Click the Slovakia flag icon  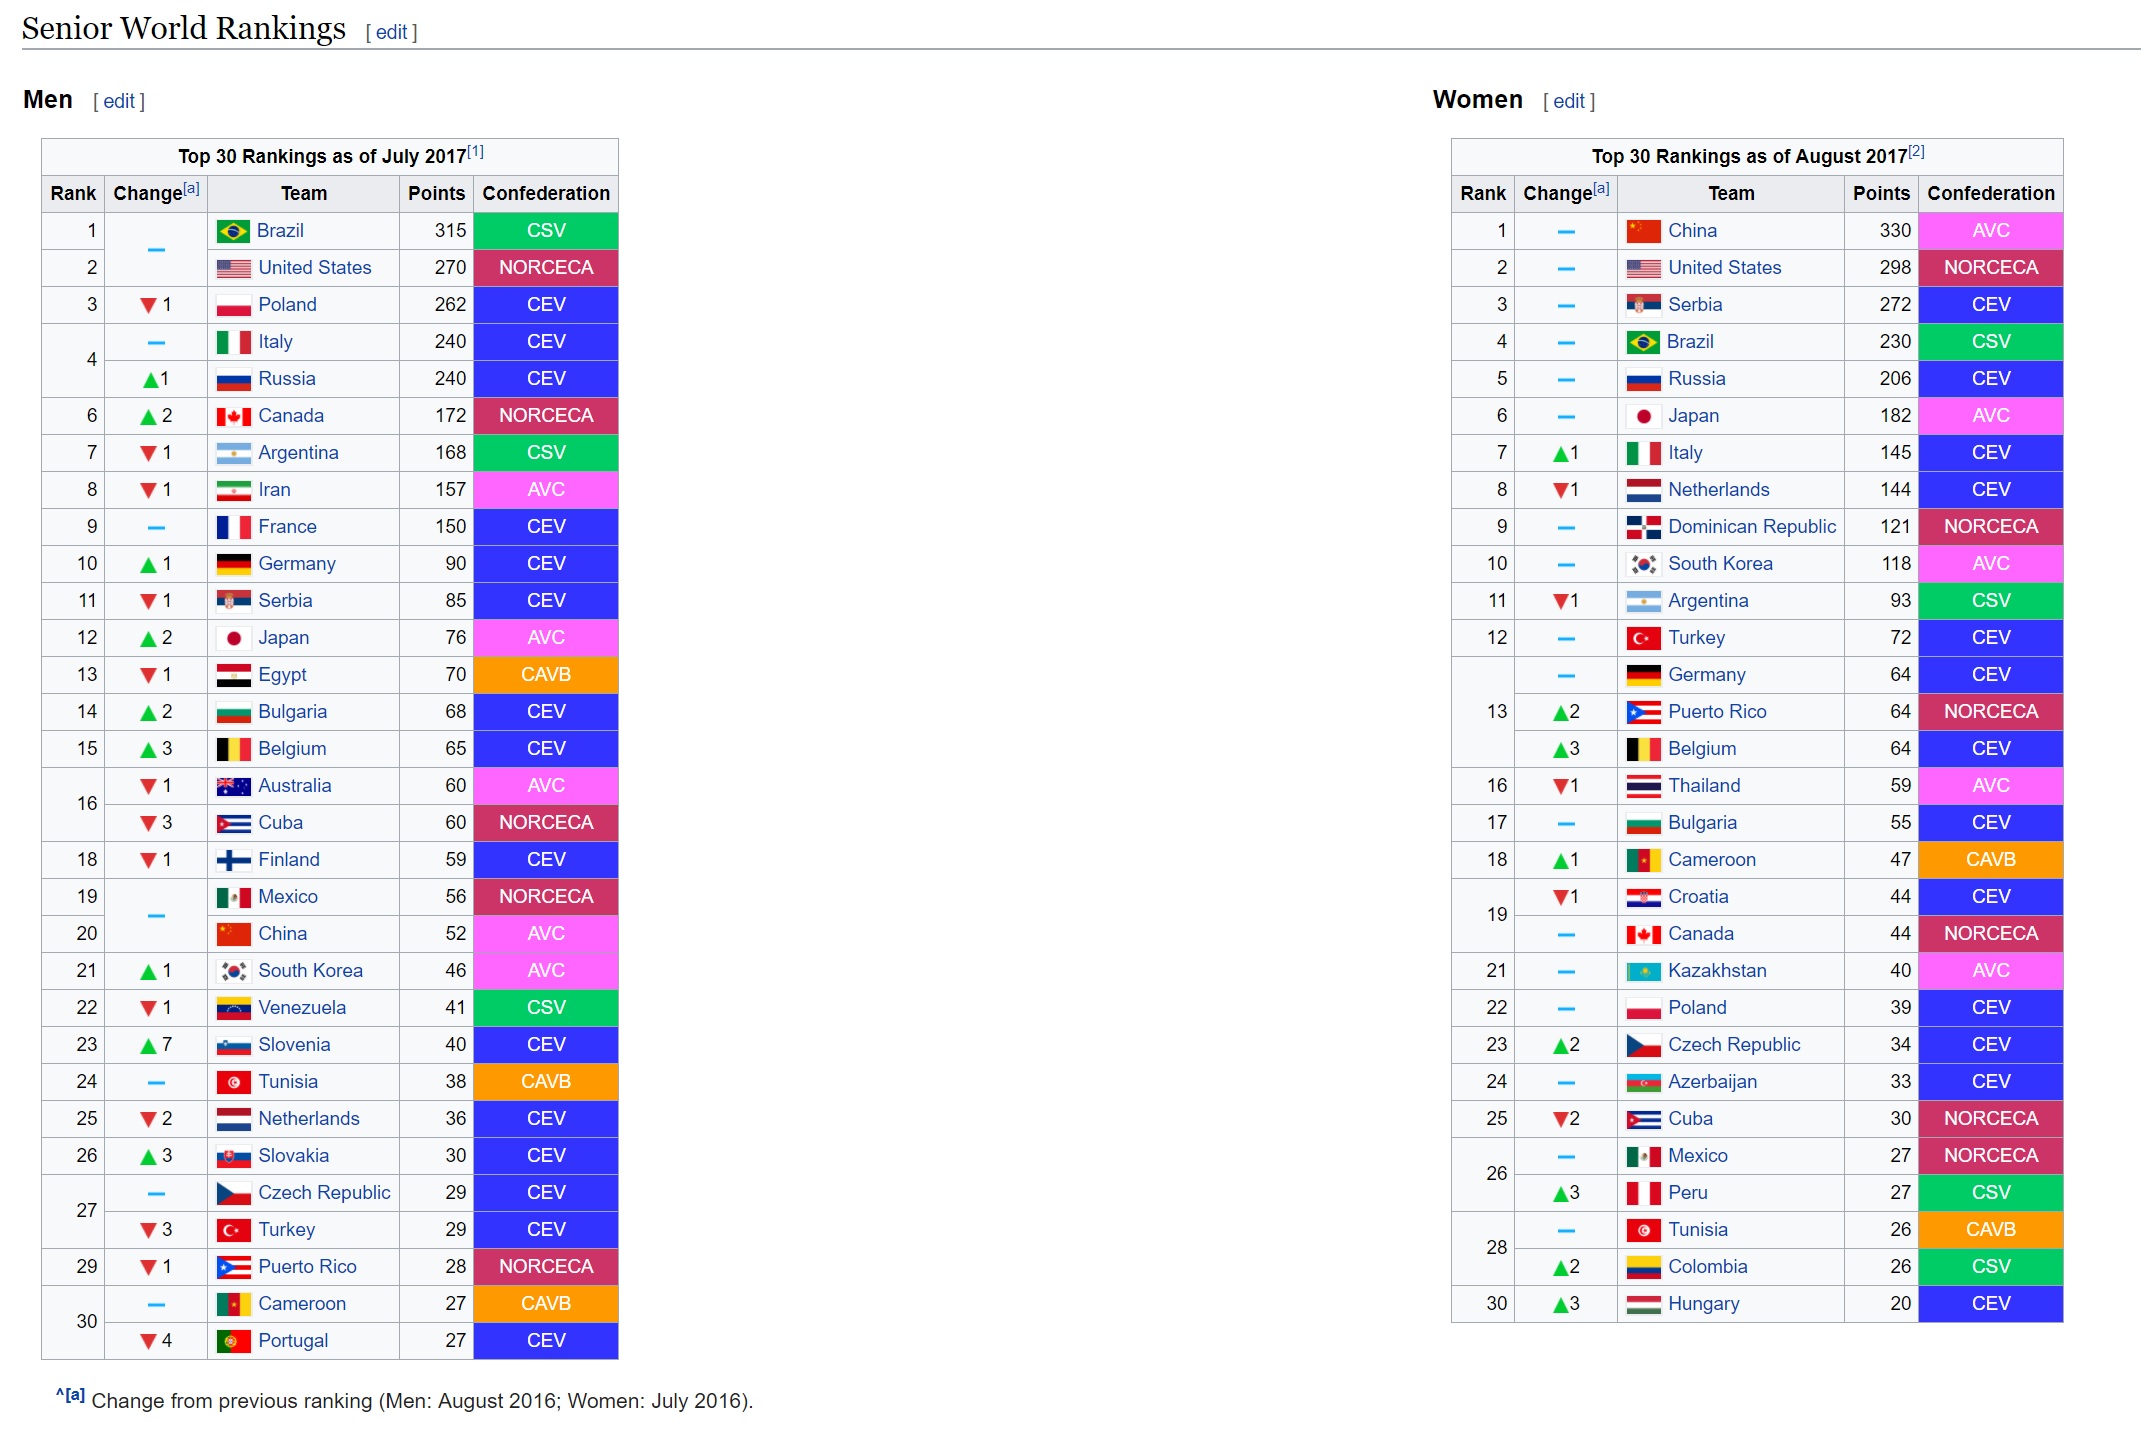click(233, 1156)
